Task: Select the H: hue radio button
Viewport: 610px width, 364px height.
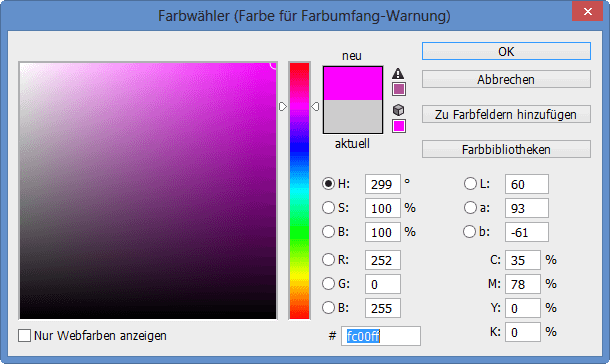Action: 328,184
